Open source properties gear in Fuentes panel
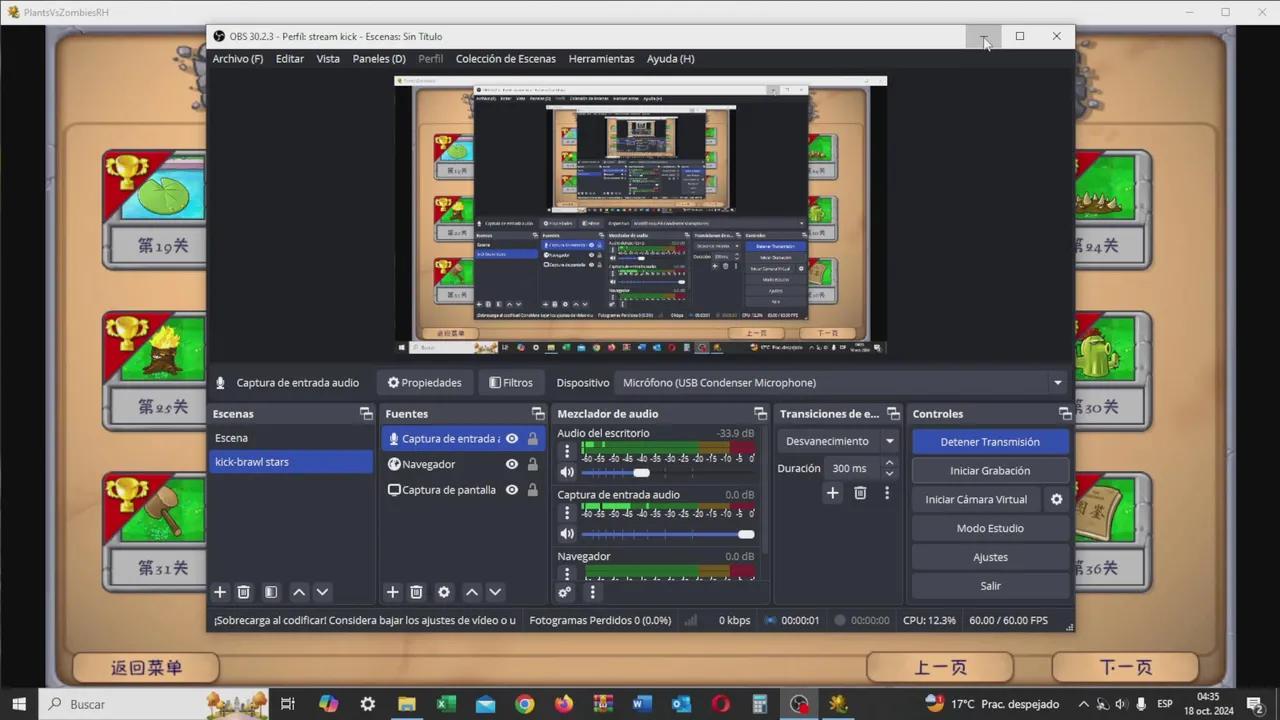This screenshot has width=1280, height=720. (x=444, y=592)
